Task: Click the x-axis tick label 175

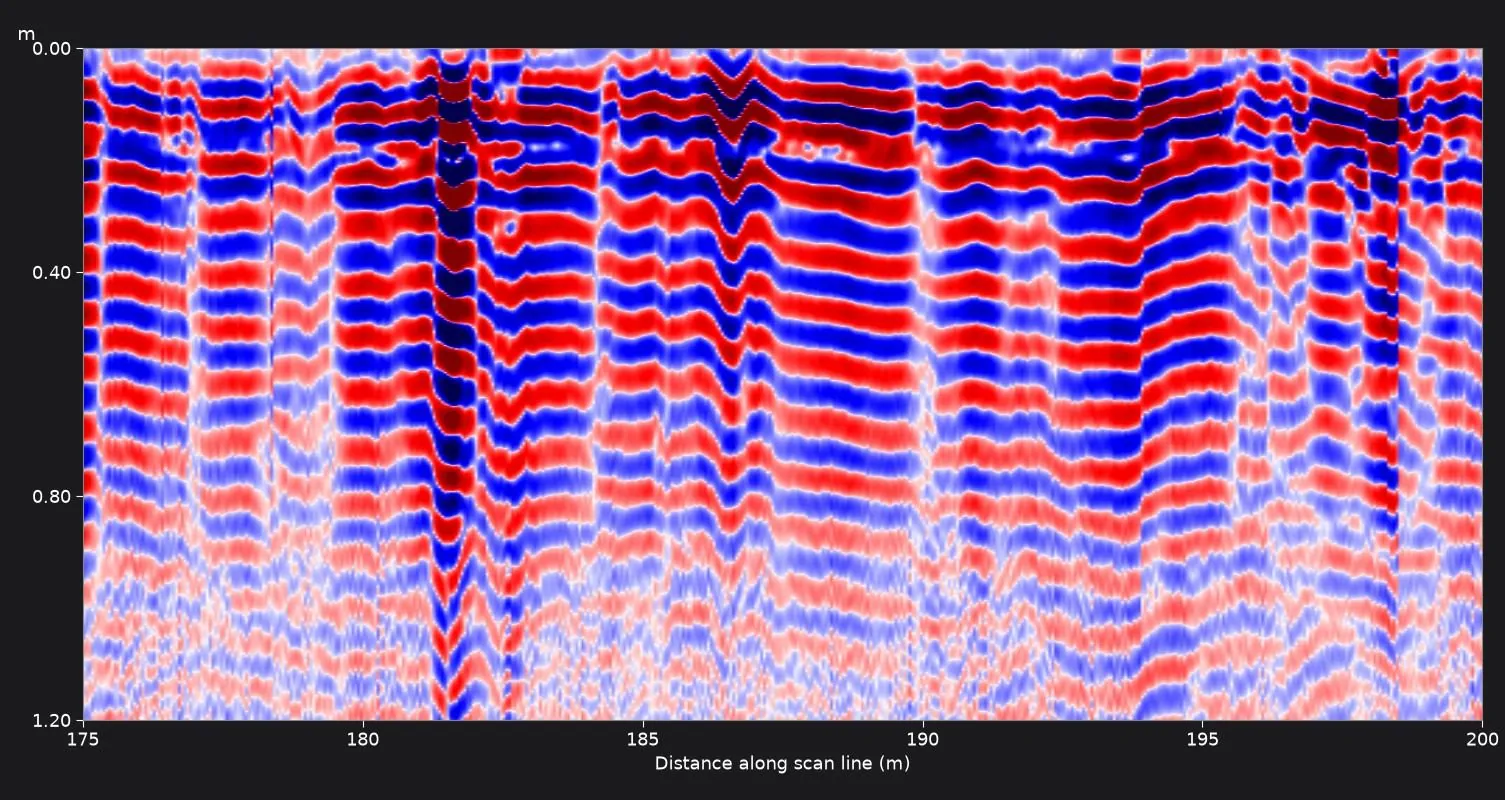Action: (x=83, y=738)
